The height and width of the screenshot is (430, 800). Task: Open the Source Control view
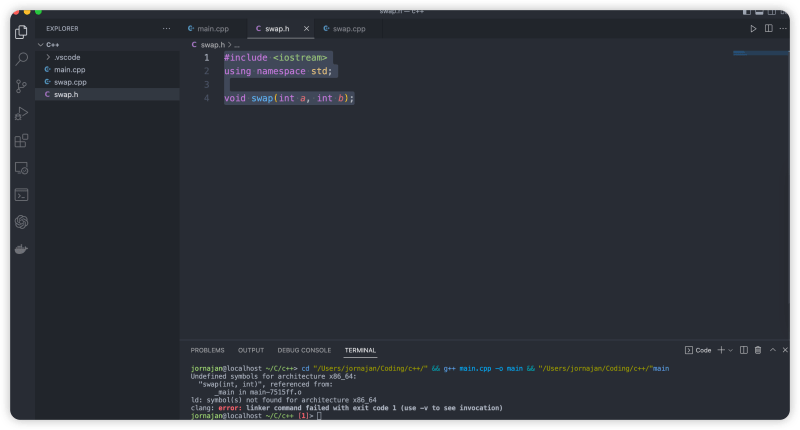[x=21, y=86]
